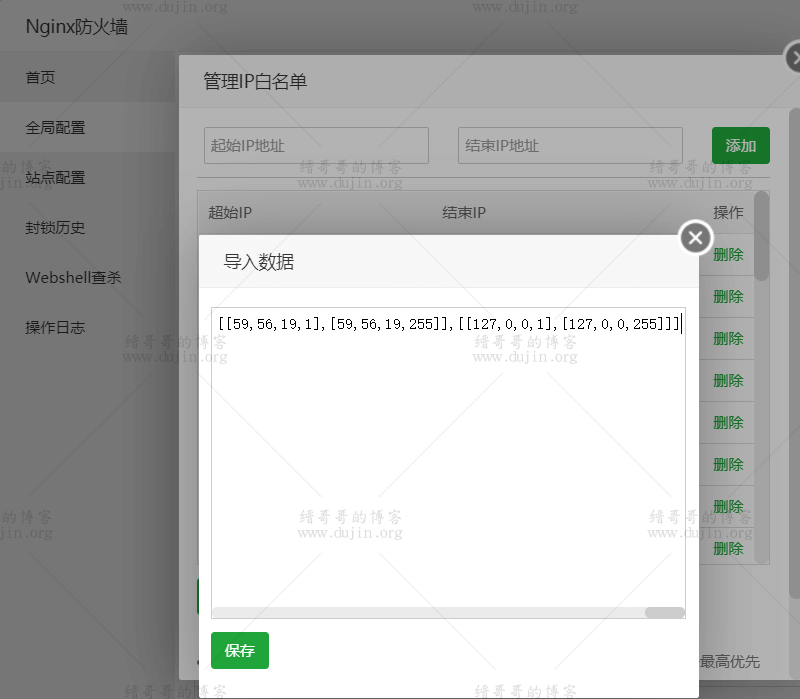
Task: Click the Nginx防火墙 title text
Action: [x=77, y=27]
